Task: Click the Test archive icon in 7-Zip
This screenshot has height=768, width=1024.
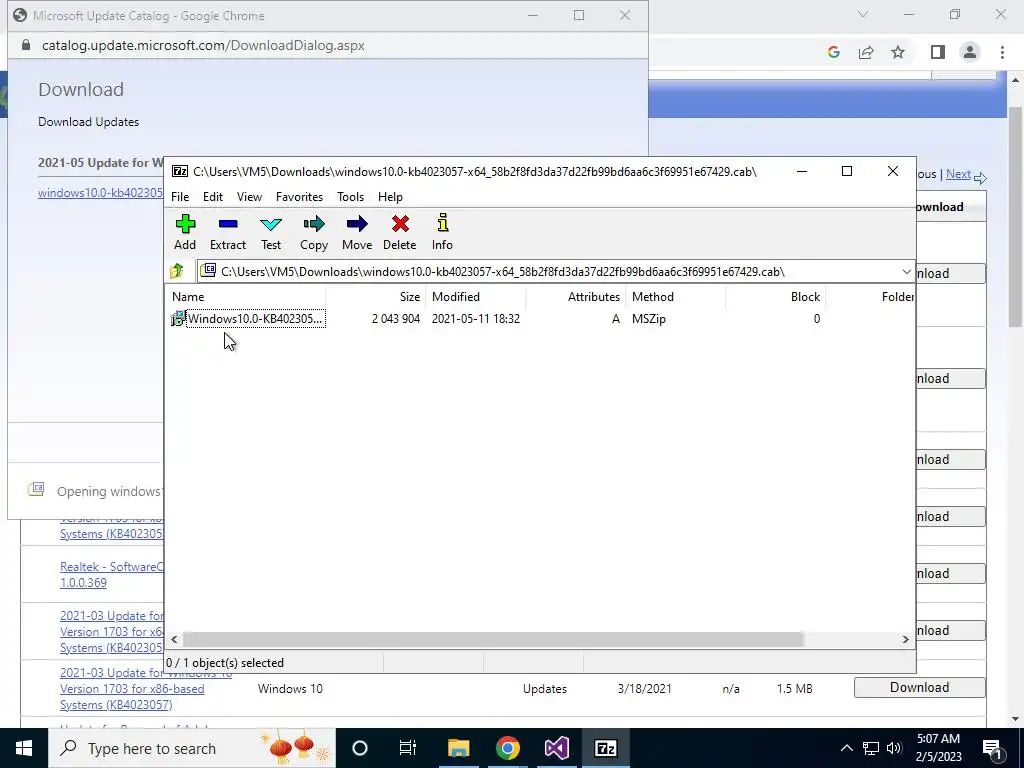Action: point(271,232)
